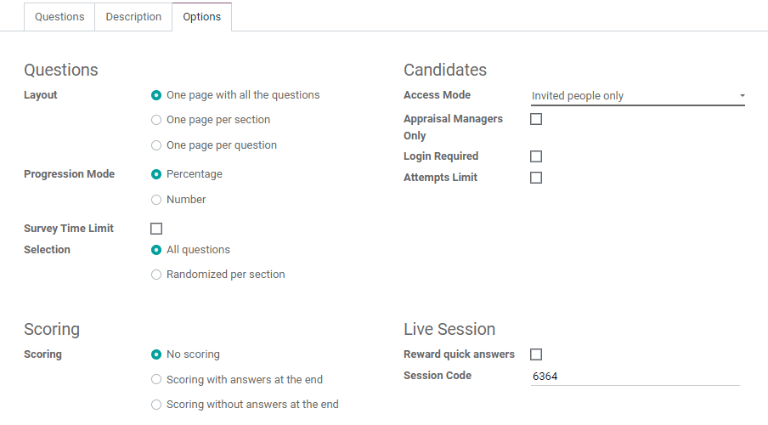
Task: Toggle the Attempts Limit checkbox
Action: (536, 178)
